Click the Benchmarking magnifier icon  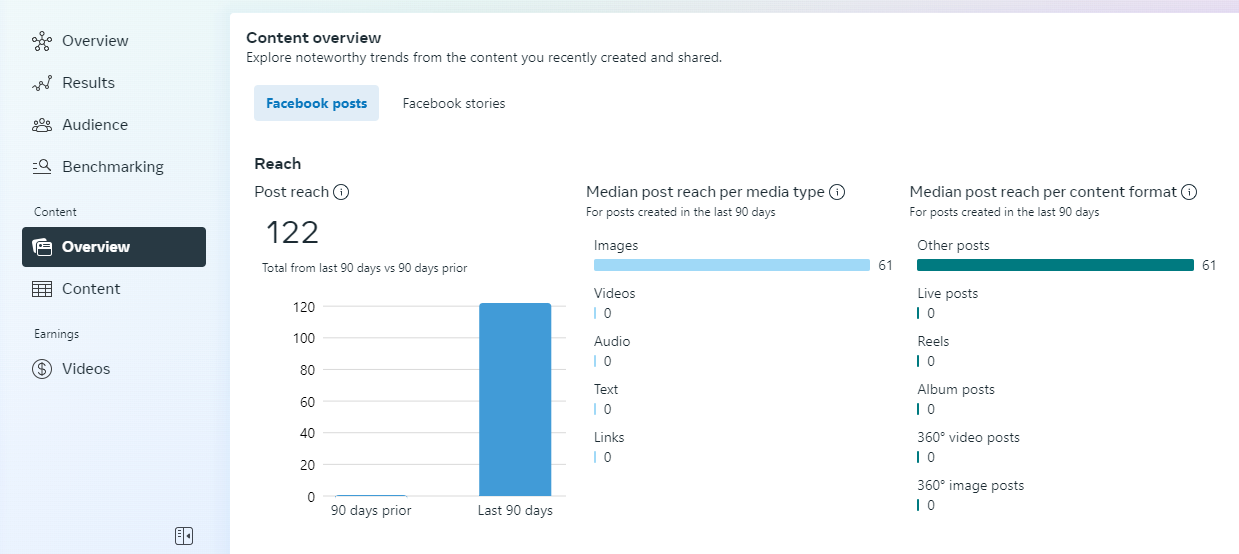42,167
